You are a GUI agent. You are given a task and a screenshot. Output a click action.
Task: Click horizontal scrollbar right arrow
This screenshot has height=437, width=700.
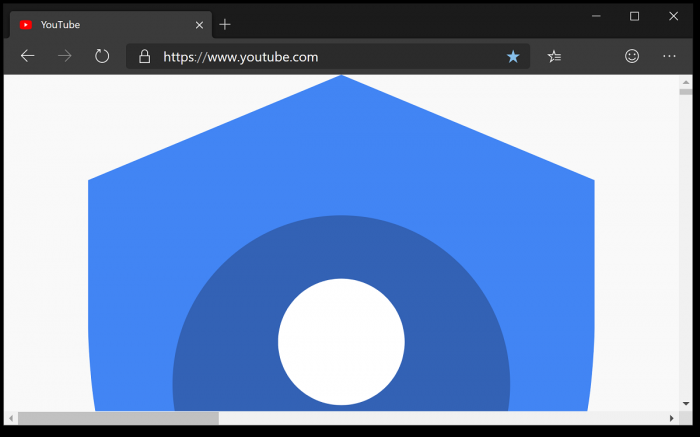[x=671, y=418]
